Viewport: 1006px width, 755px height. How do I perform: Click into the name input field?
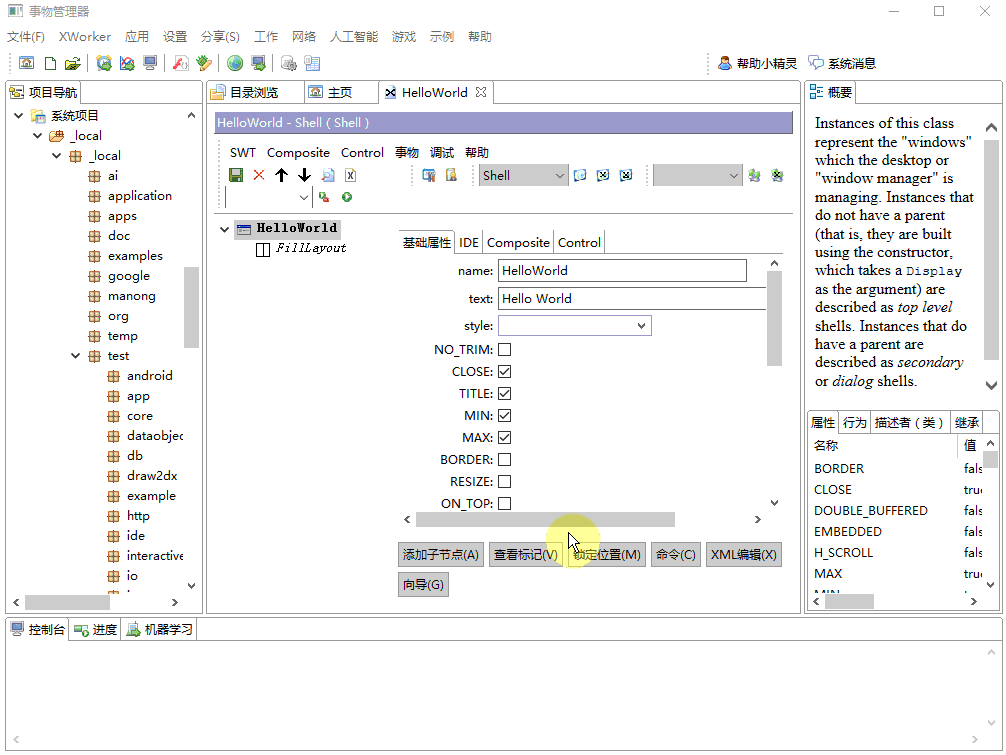click(x=622, y=271)
